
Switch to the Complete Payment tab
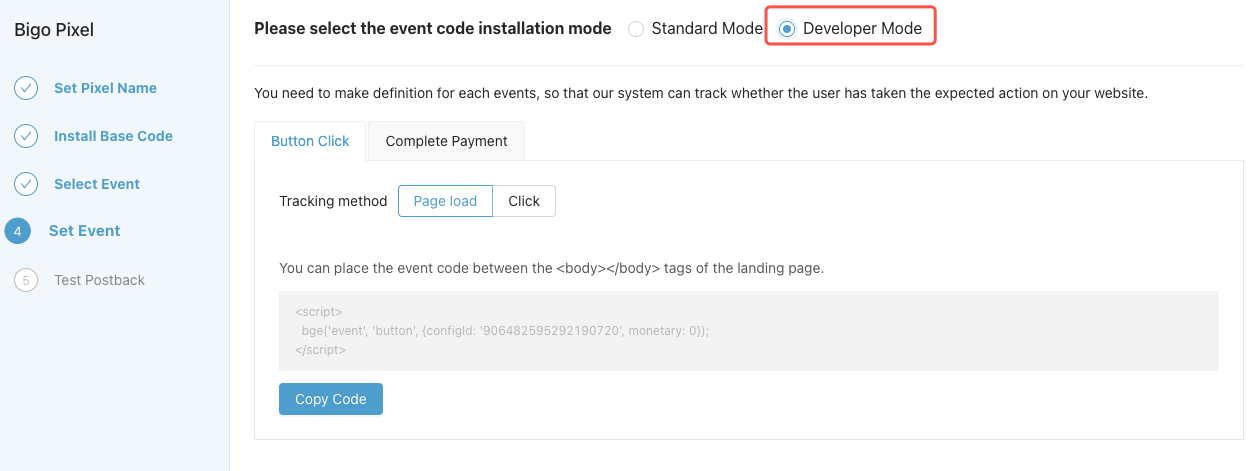click(x=446, y=141)
